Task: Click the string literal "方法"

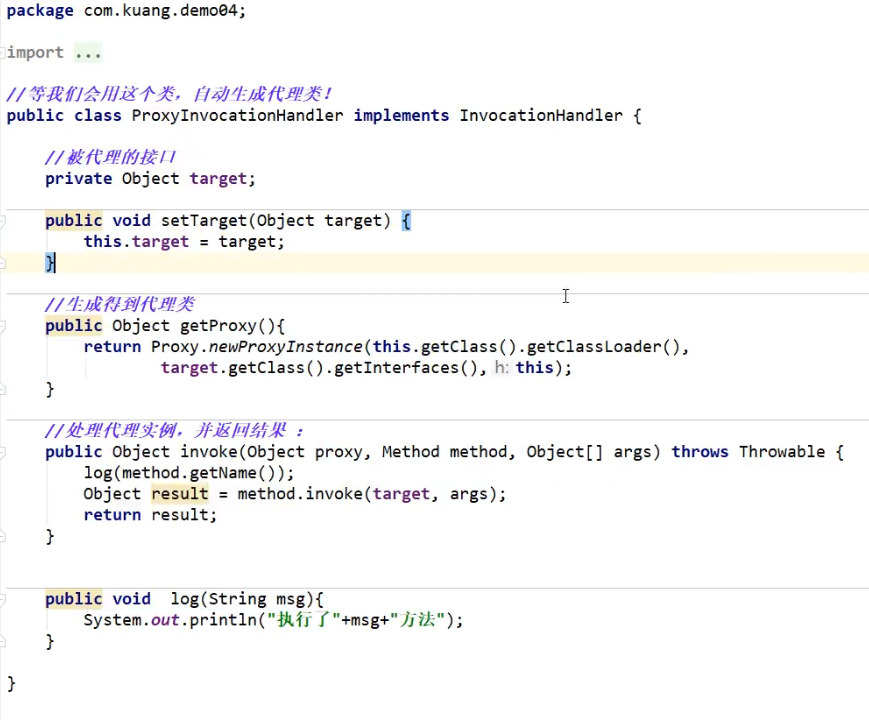Action: pyautogui.click(x=417, y=620)
